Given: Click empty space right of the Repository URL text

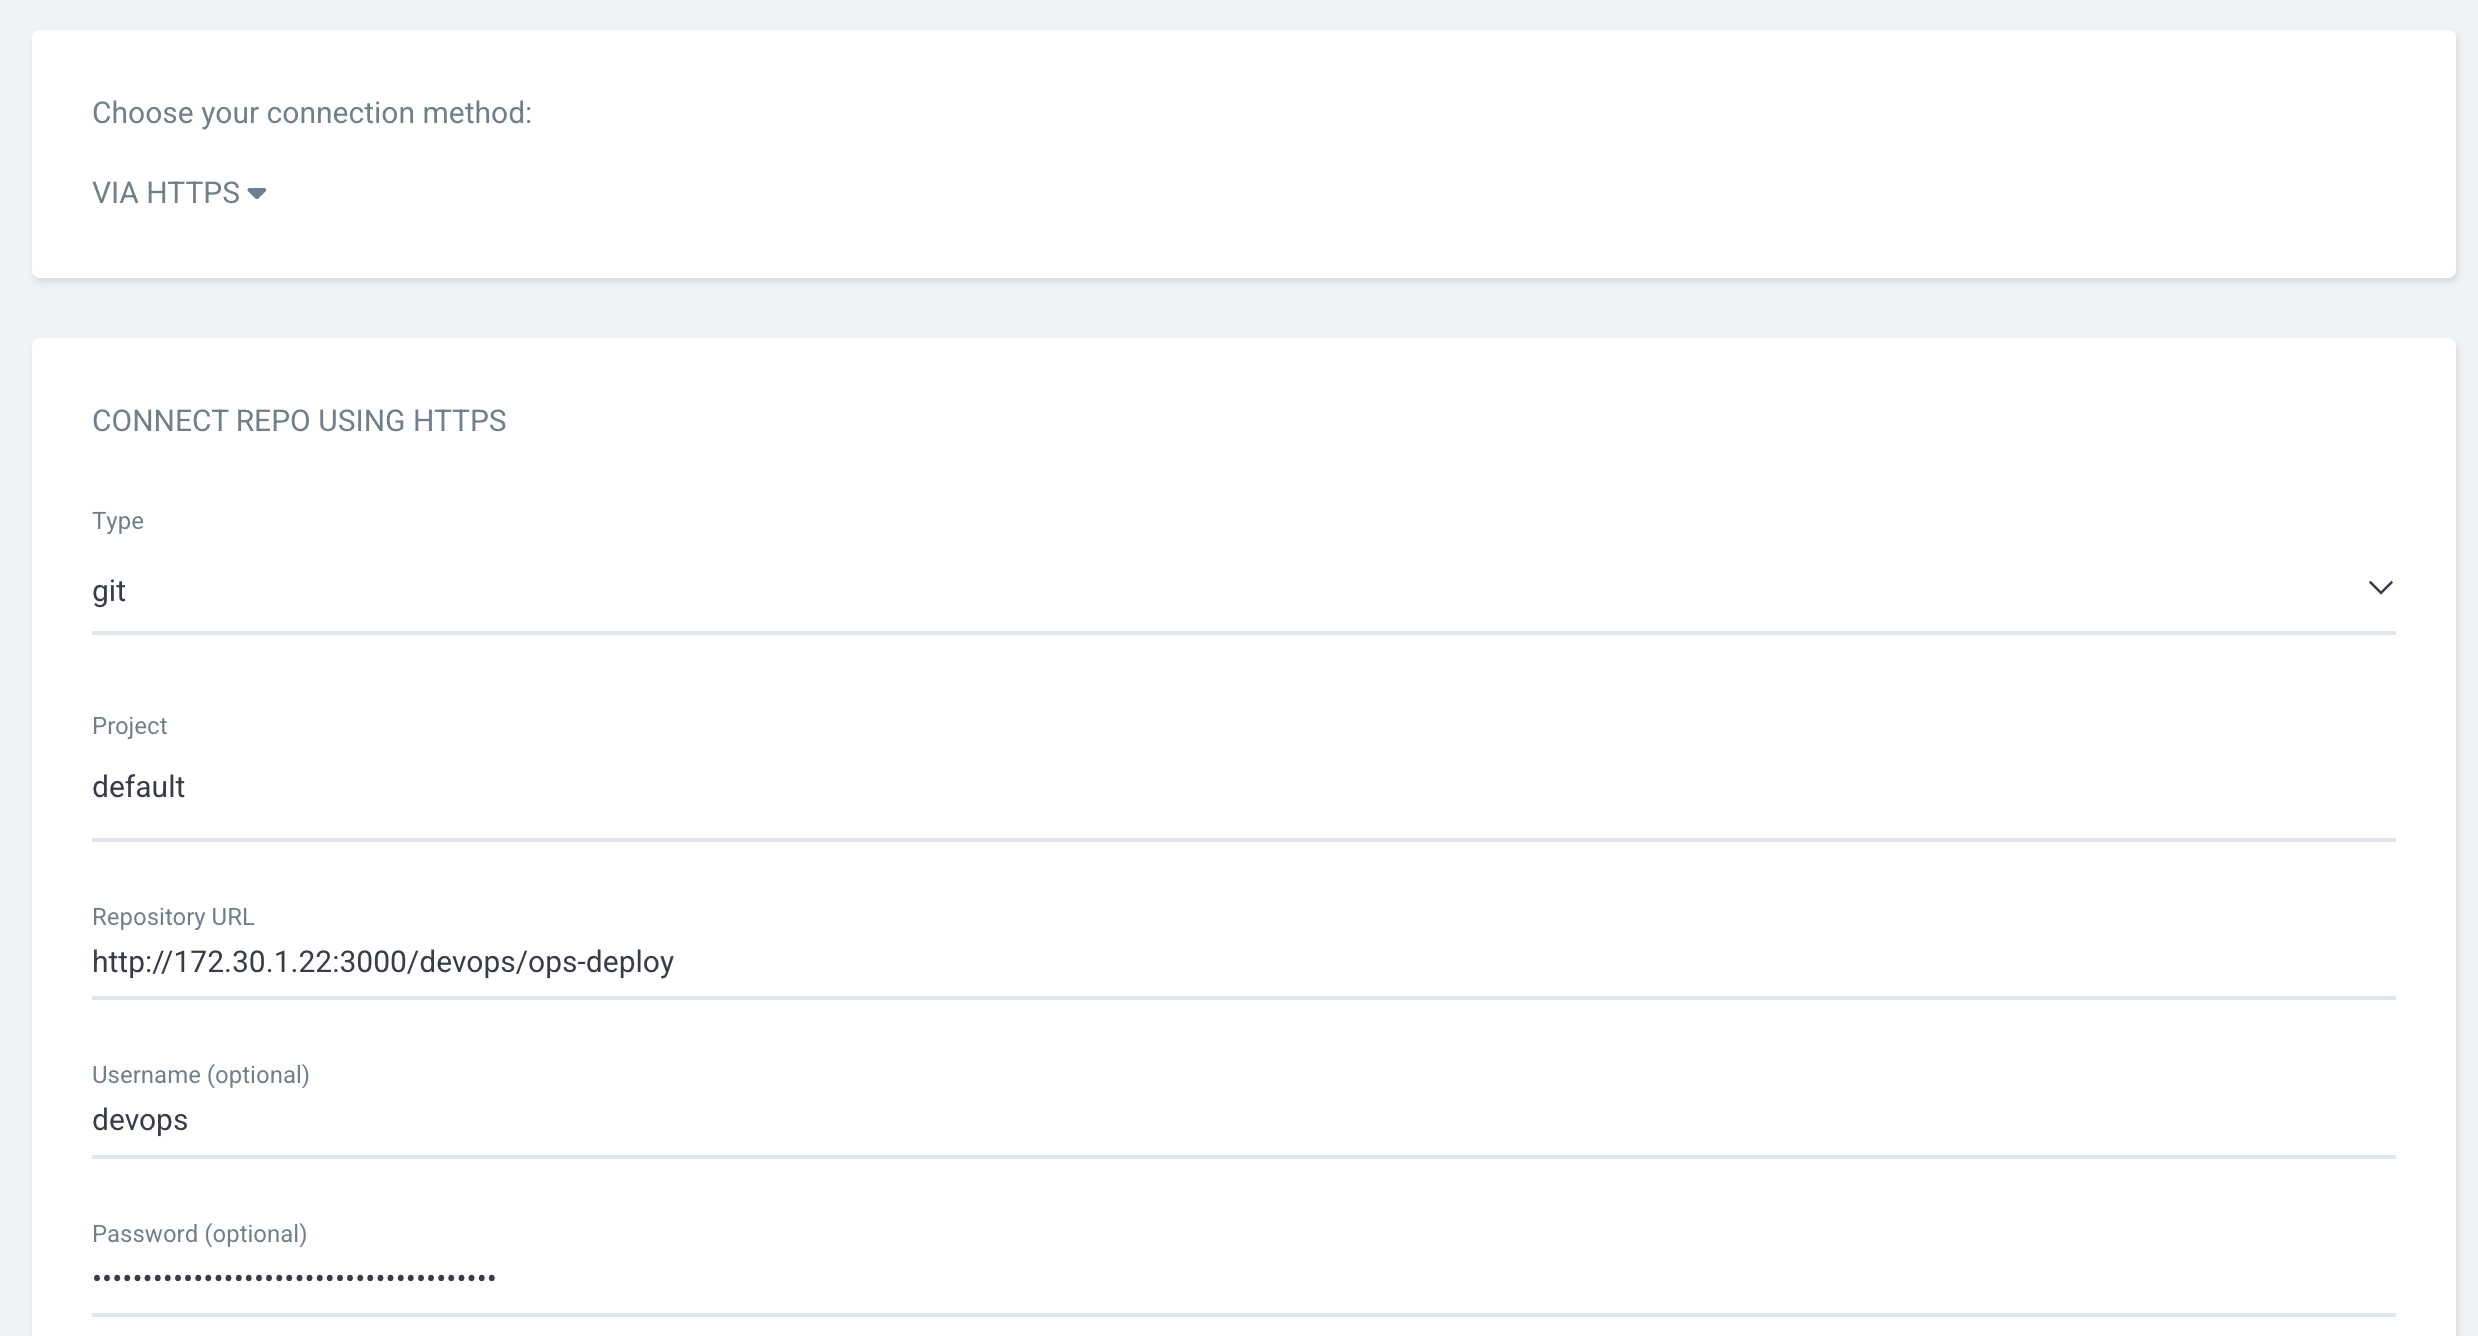Looking at the screenshot, I should pos(1500,962).
